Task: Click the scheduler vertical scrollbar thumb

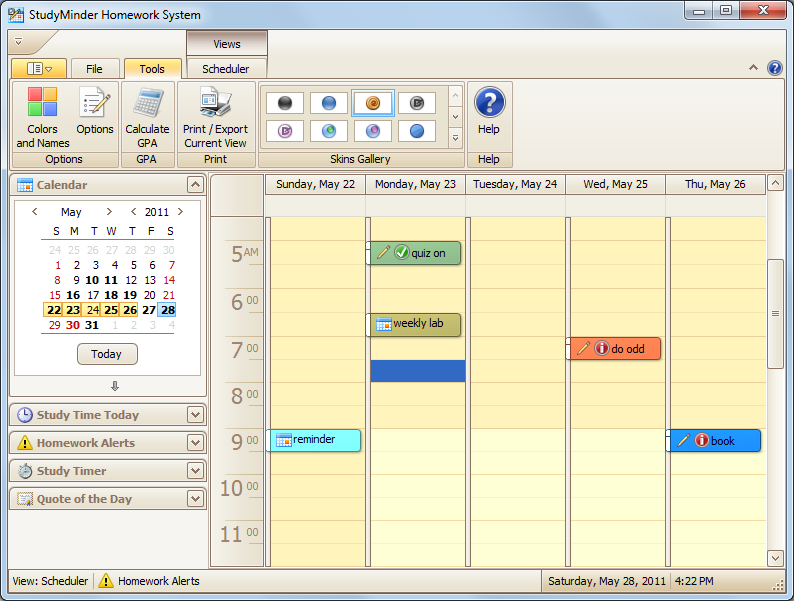Action: click(775, 314)
